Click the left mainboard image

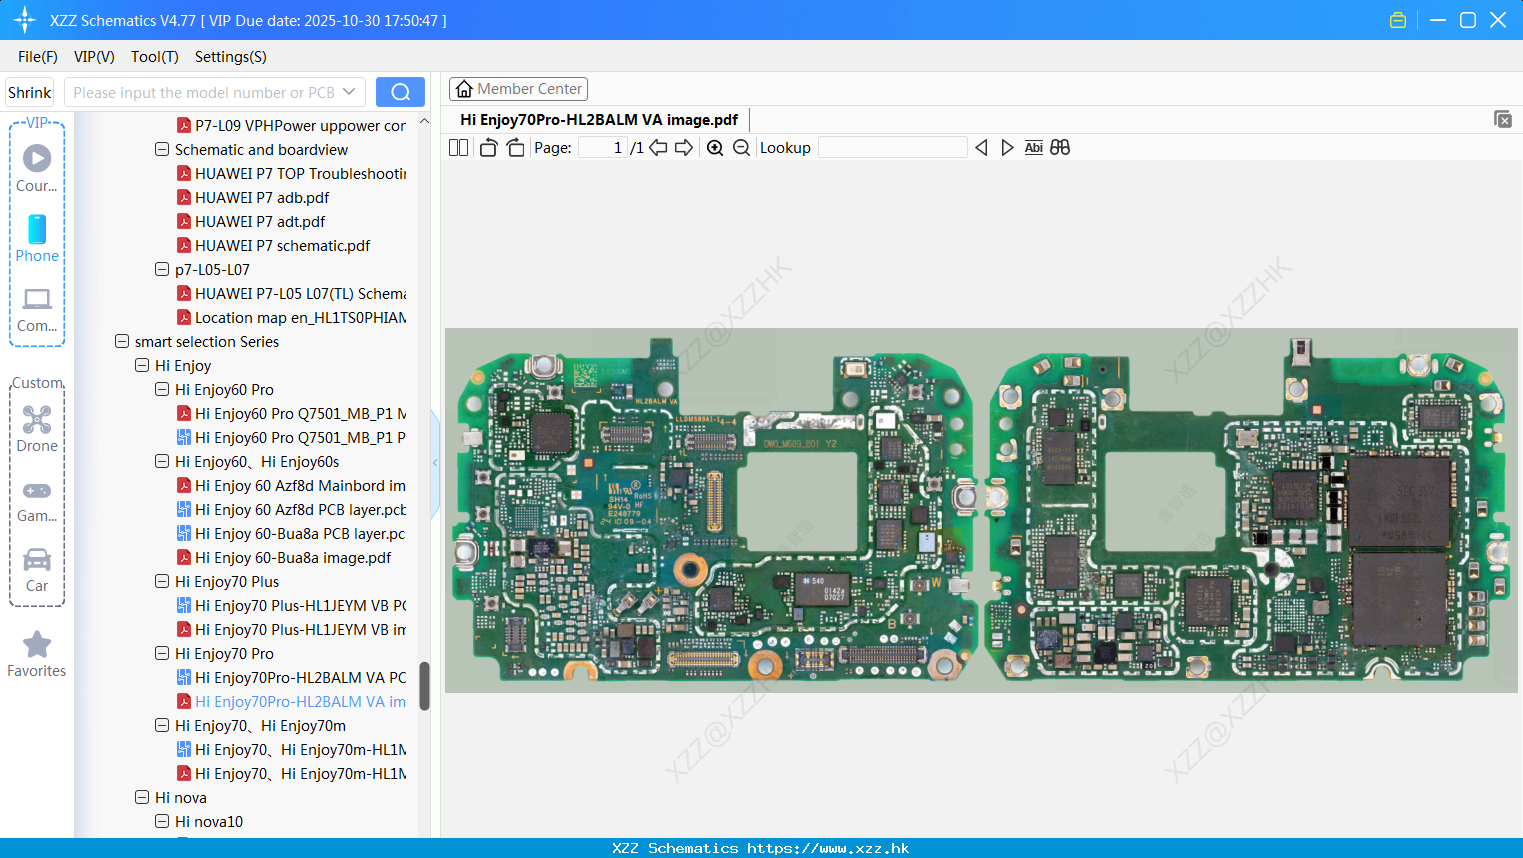[717, 511]
